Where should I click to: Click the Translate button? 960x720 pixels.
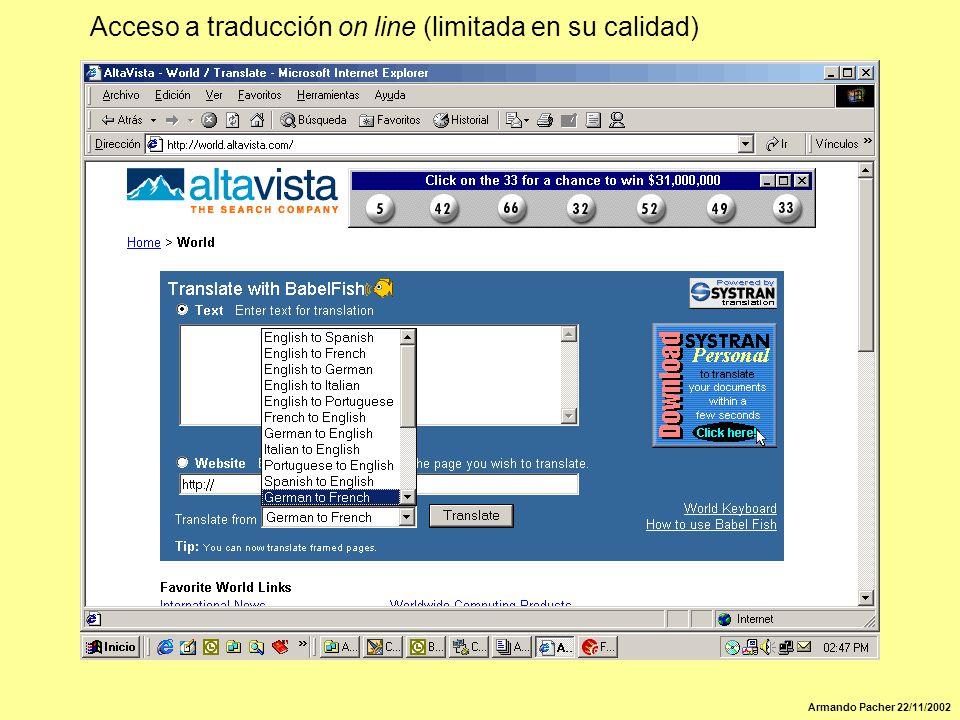tap(471, 516)
